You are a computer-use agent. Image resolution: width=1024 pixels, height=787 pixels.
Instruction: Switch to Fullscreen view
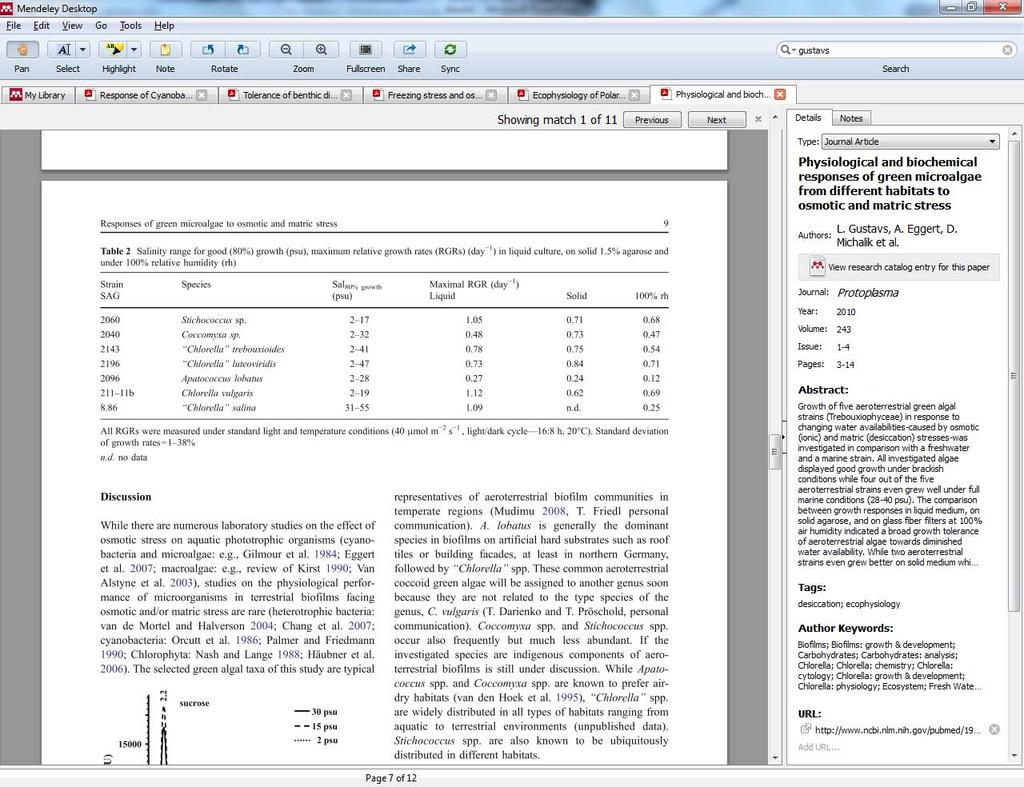coord(366,50)
